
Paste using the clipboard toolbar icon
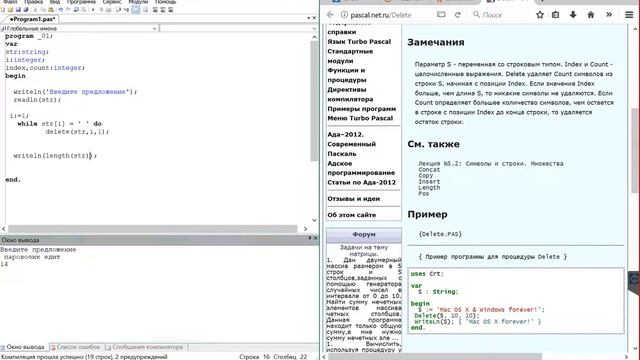[x=51, y=10]
